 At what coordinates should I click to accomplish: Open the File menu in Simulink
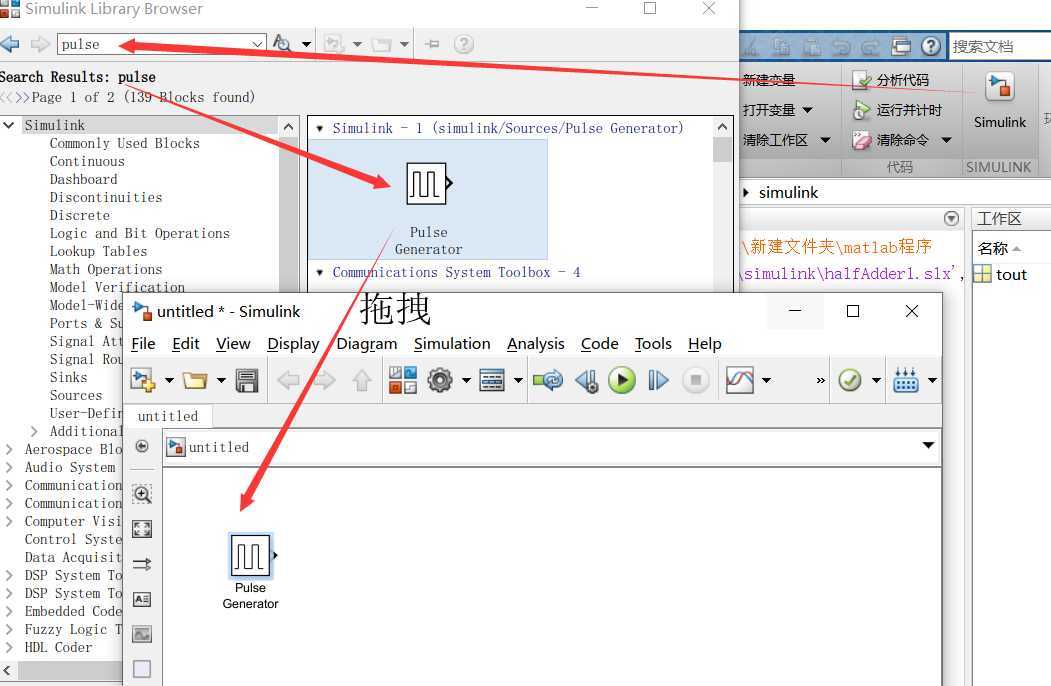pos(143,344)
